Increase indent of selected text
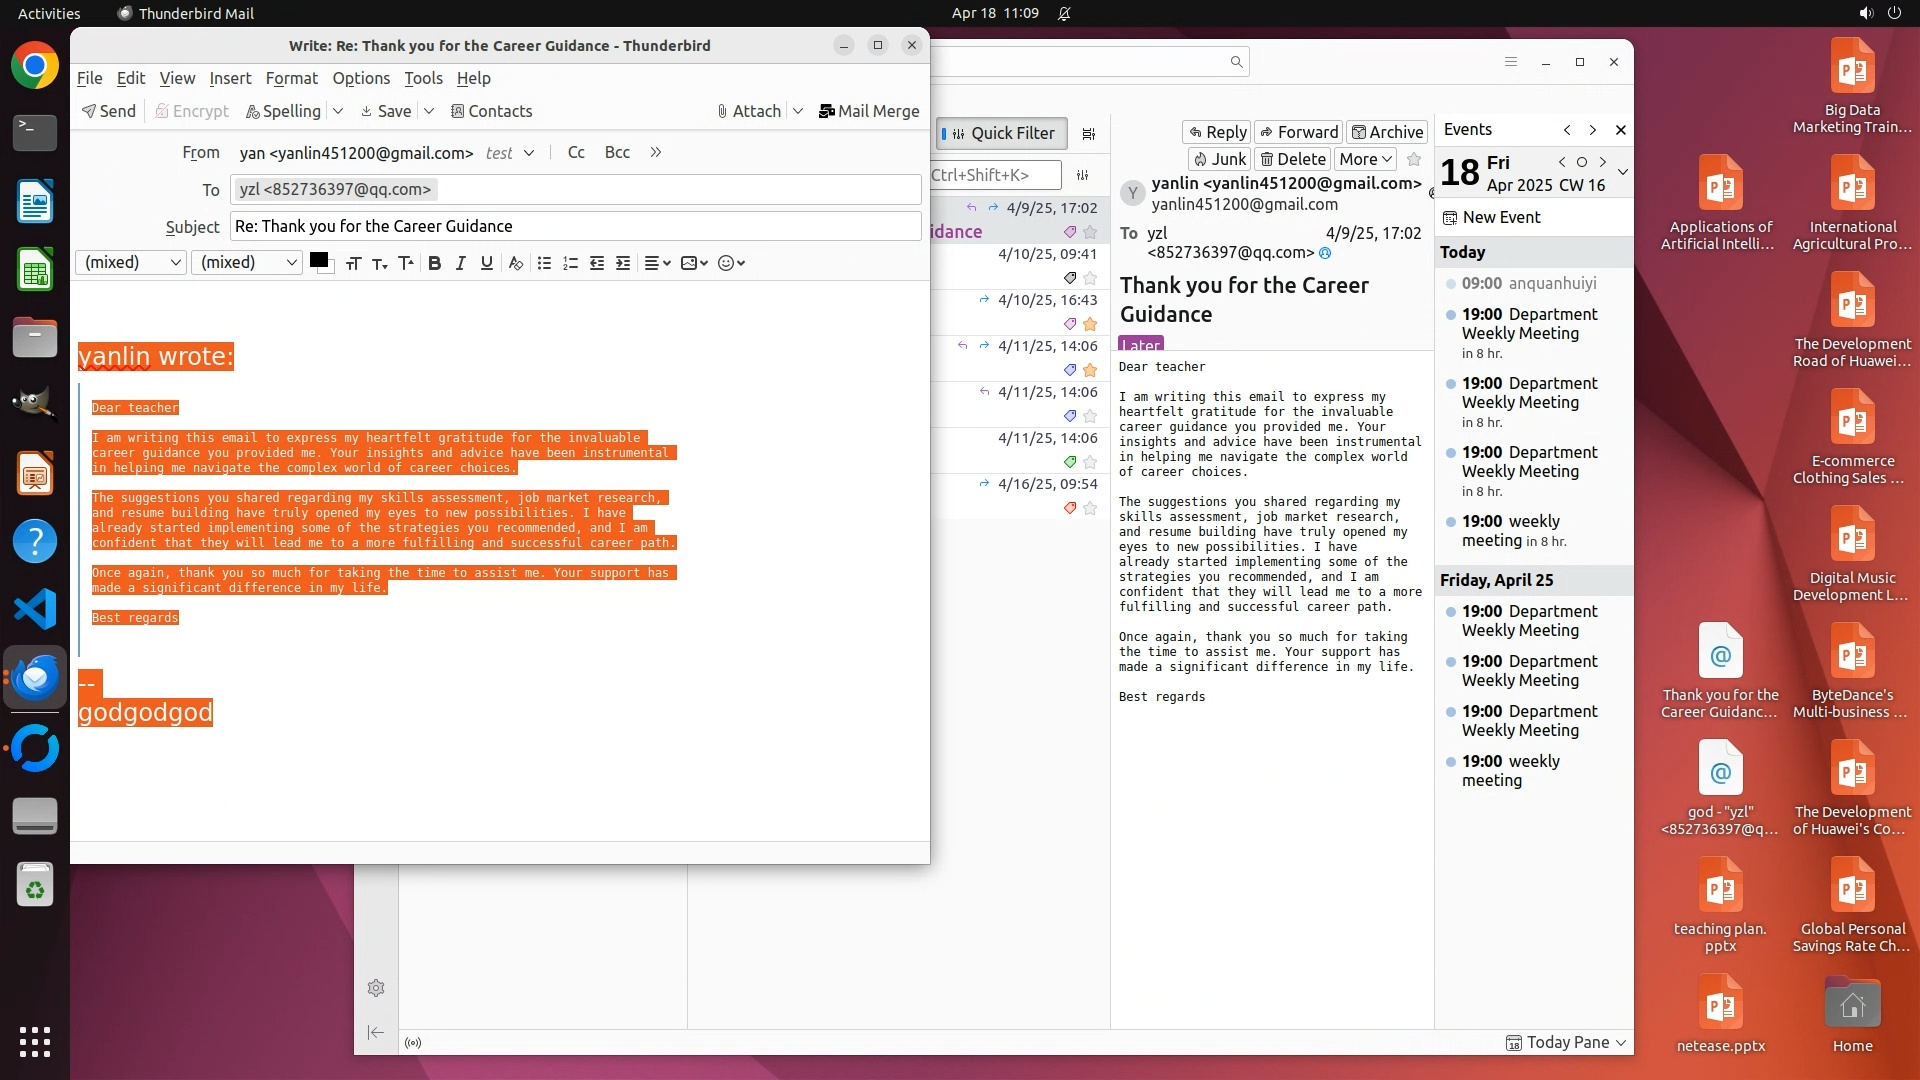The width and height of the screenshot is (1920, 1080). (623, 263)
